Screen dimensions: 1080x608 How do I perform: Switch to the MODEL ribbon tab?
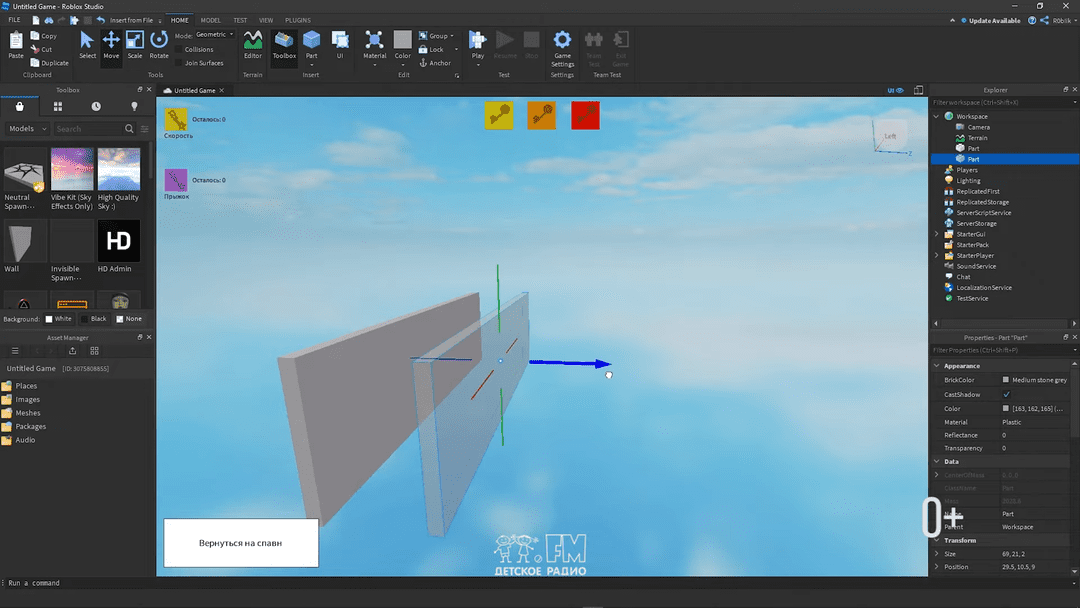click(211, 20)
